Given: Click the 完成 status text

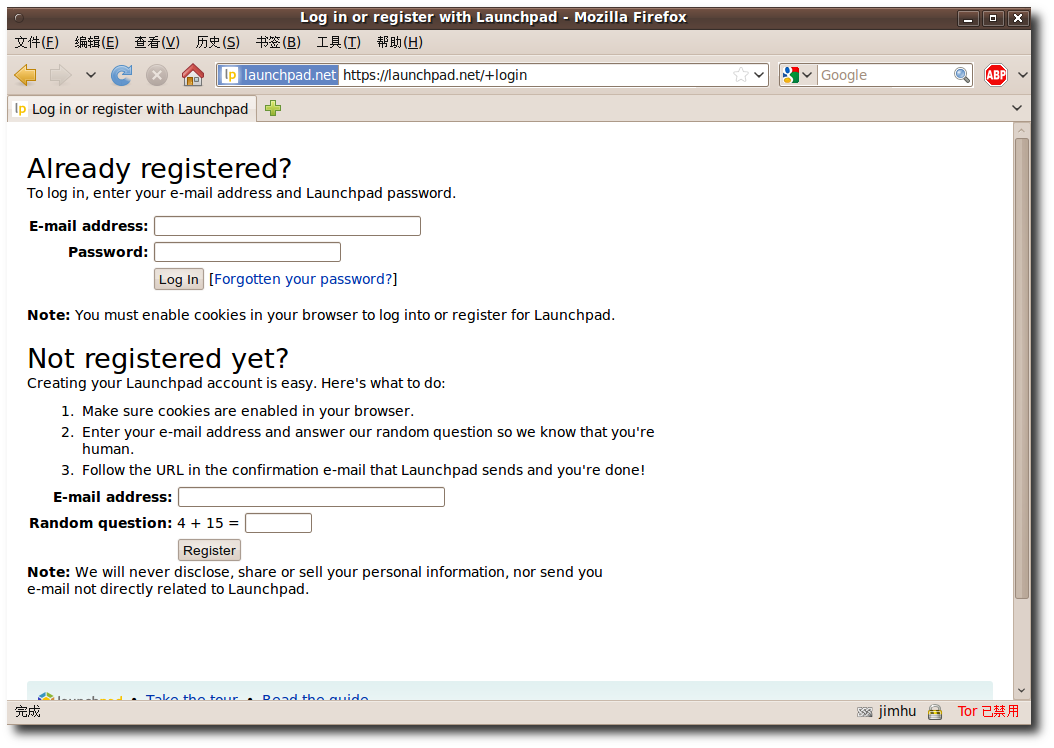Looking at the screenshot, I should click(28, 711).
